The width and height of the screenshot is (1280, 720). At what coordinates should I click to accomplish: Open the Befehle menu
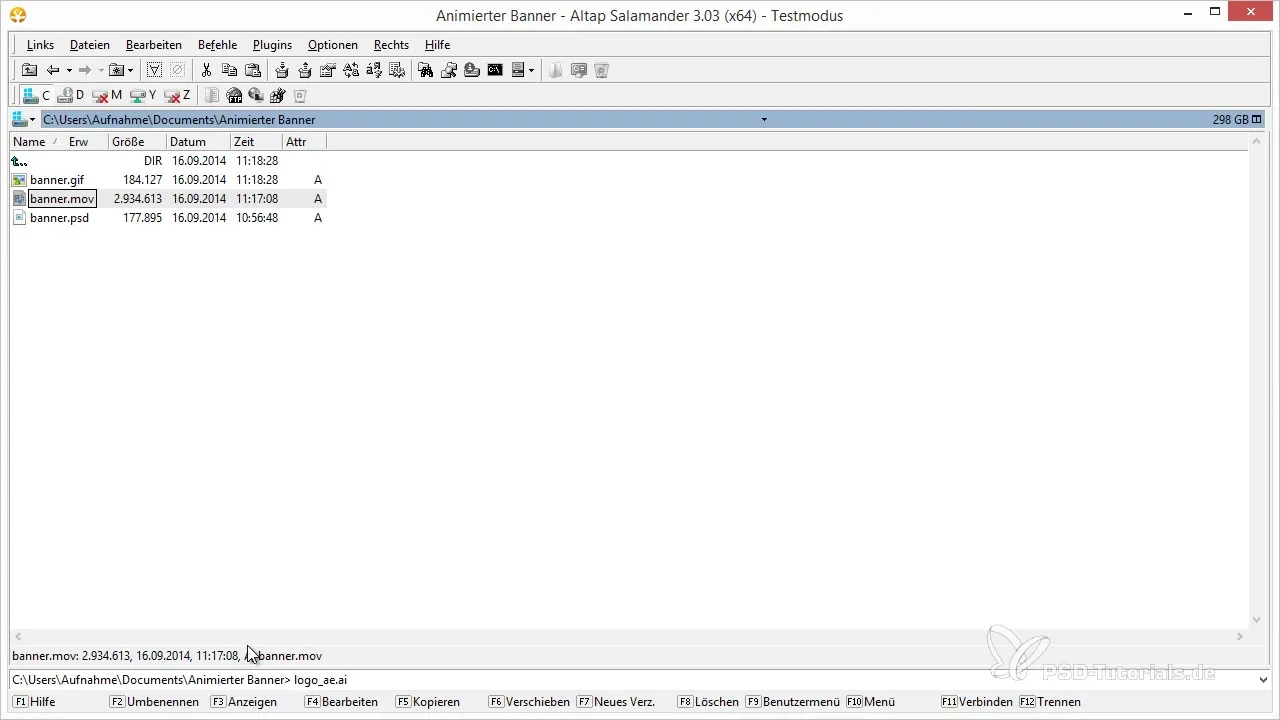(217, 45)
